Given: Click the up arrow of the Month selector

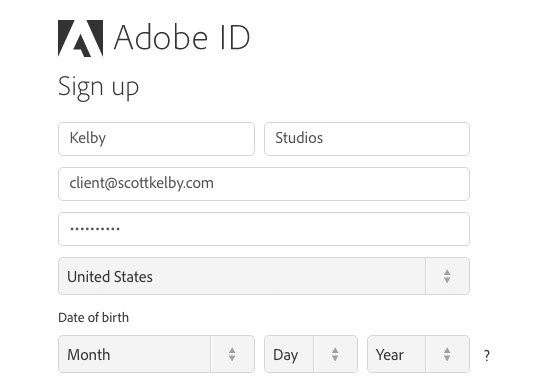Looking at the screenshot, I should [x=232, y=350].
